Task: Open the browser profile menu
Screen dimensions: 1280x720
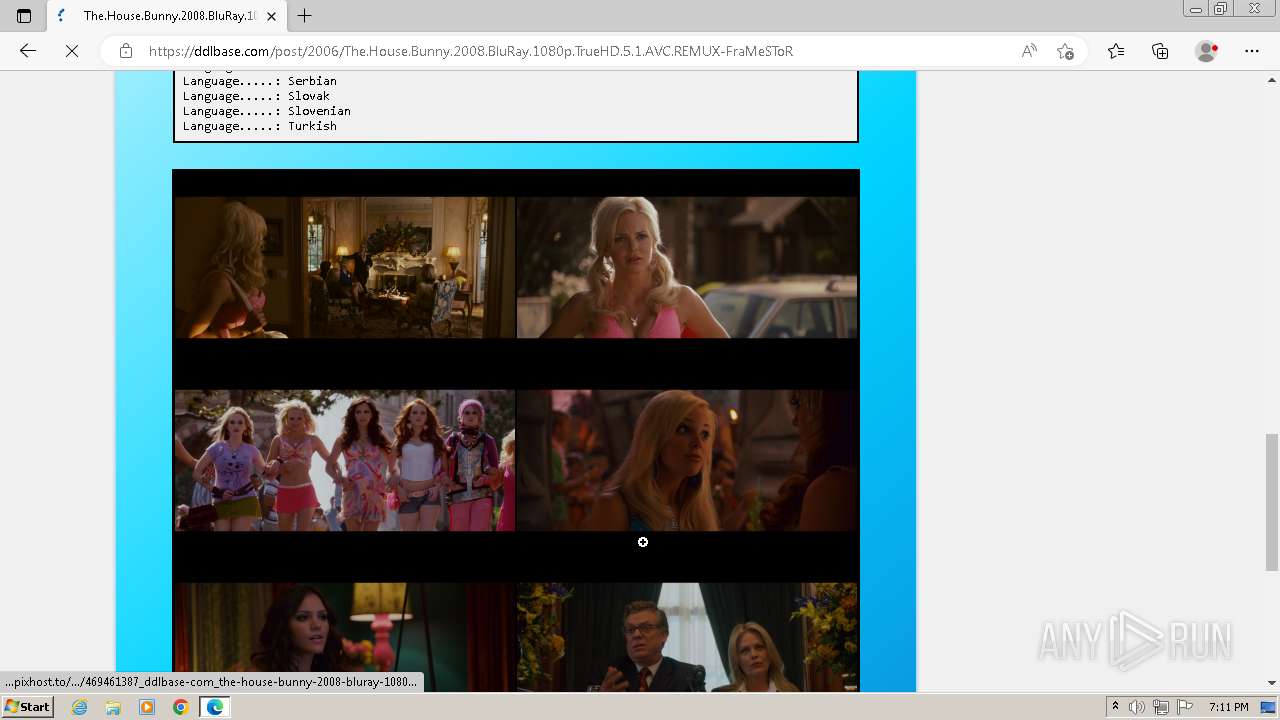Action: (x=1207, y=51)
